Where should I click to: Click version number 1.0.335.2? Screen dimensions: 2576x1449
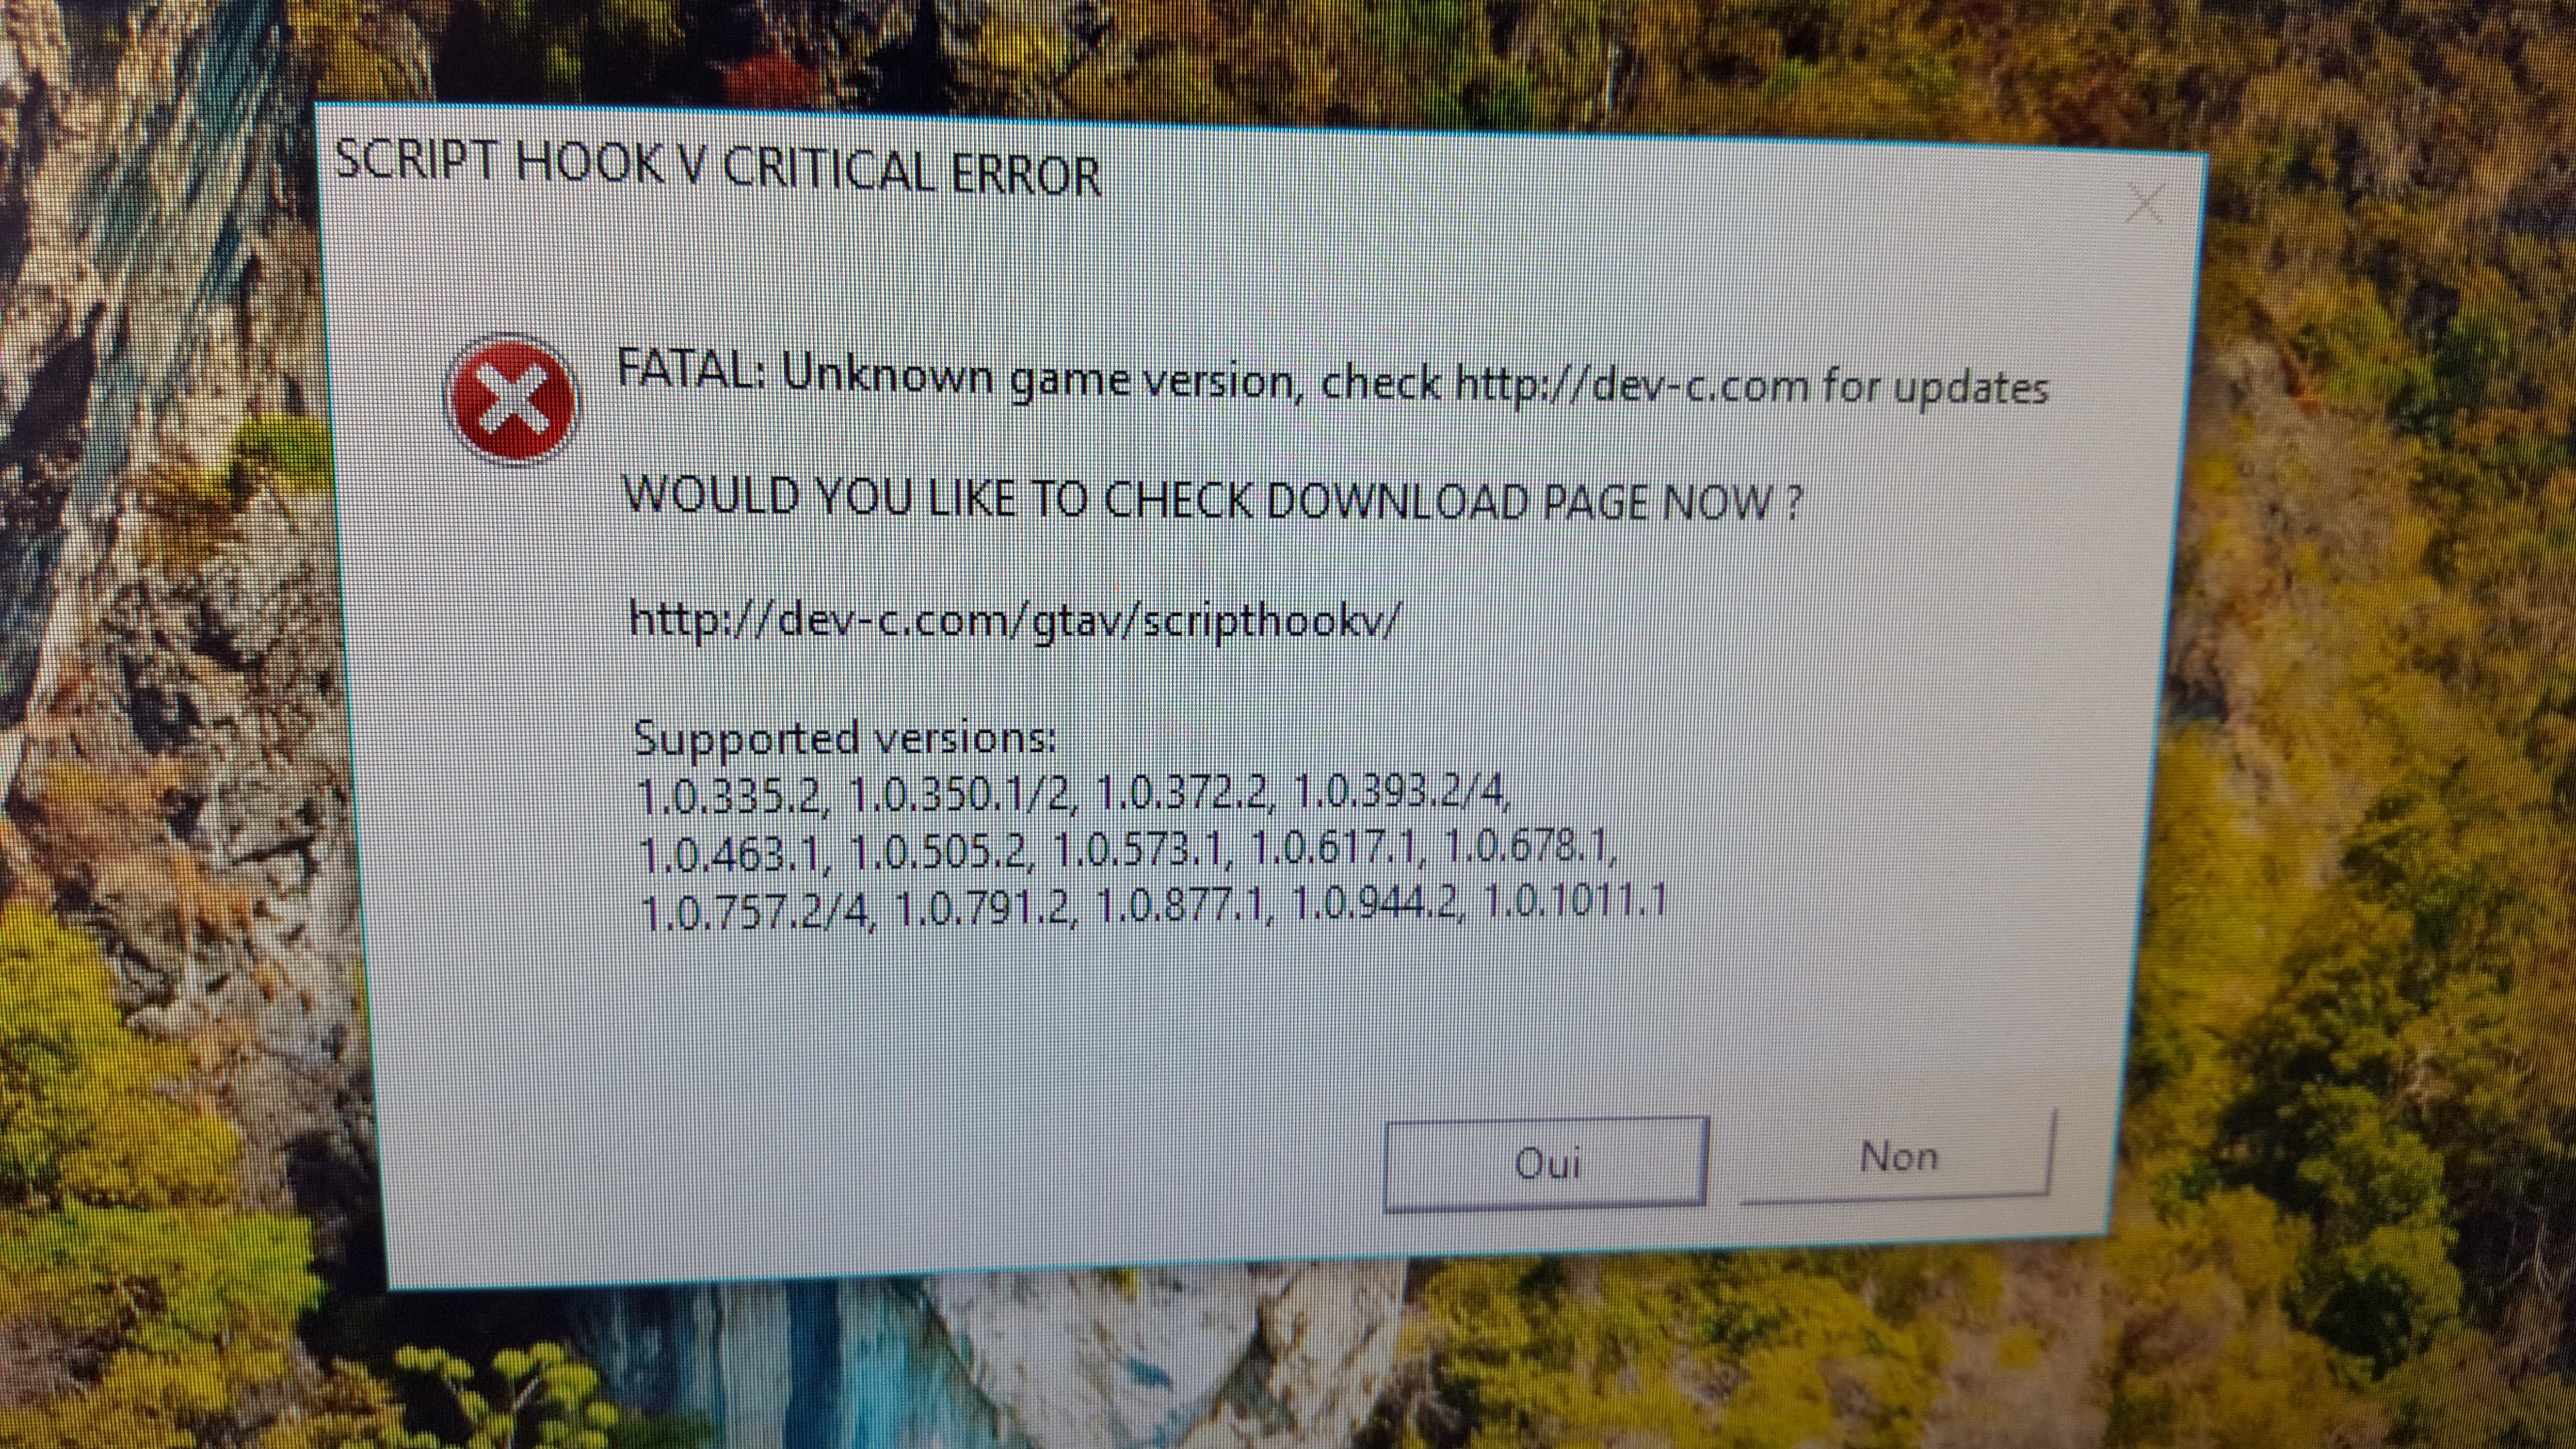(729, 795)
